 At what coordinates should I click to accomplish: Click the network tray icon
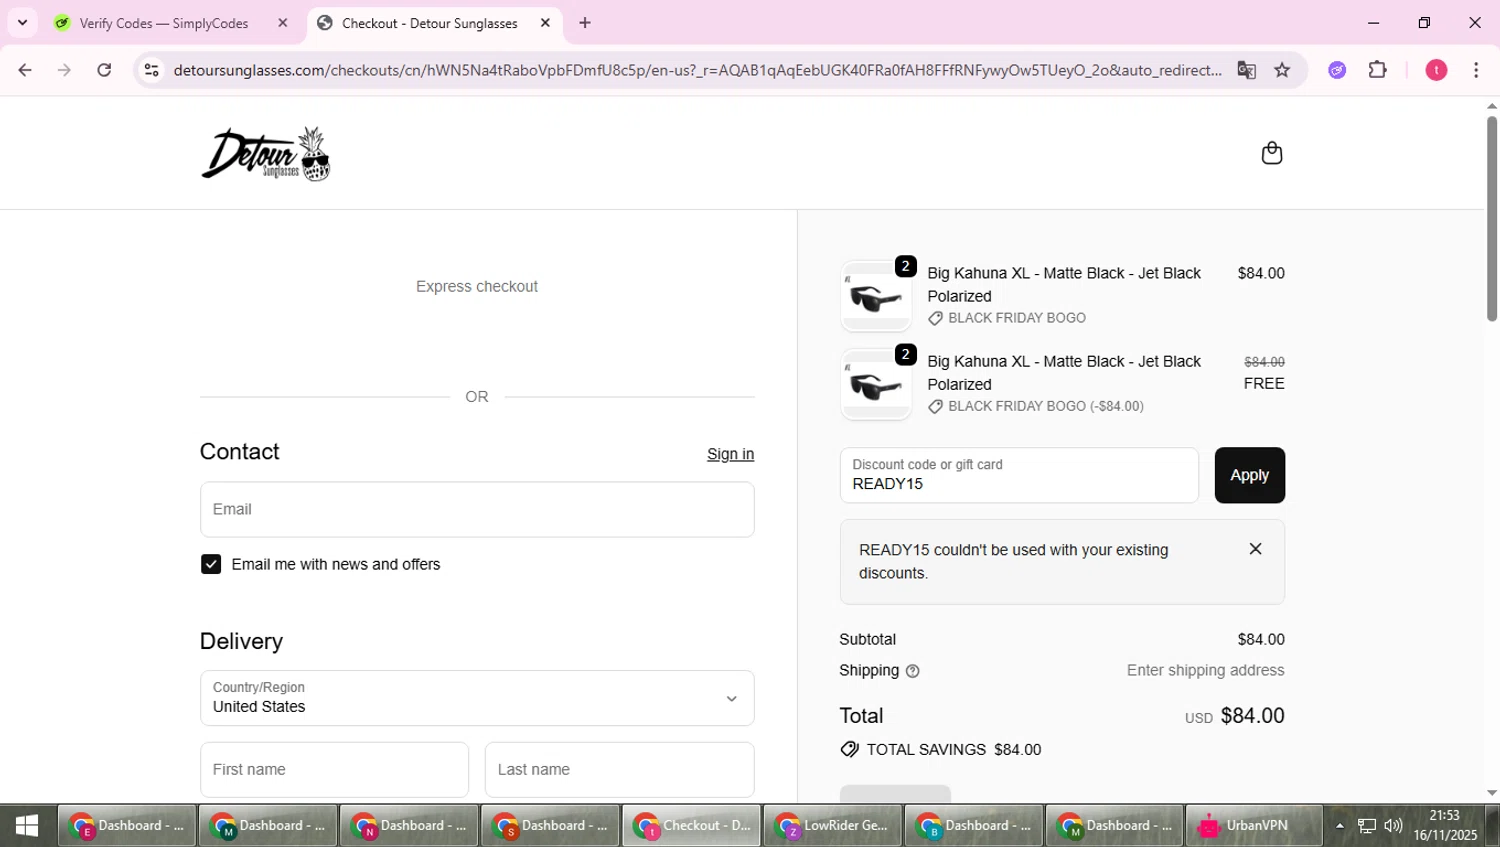1367,826
